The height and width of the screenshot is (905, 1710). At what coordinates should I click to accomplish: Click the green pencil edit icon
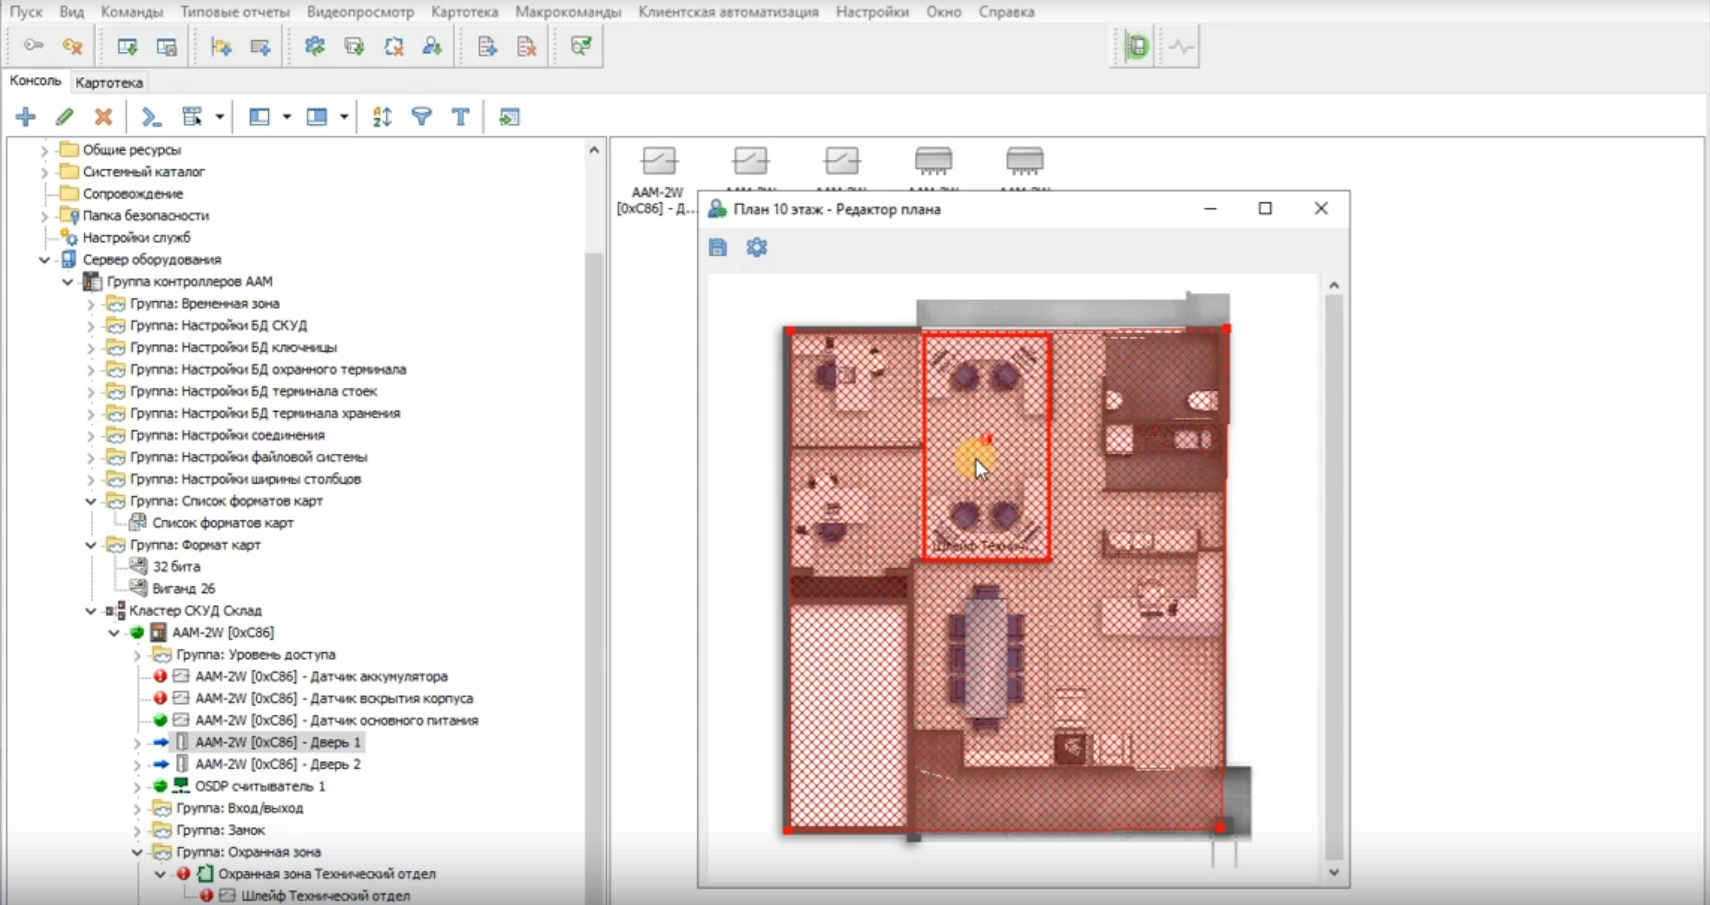point(65,117)
